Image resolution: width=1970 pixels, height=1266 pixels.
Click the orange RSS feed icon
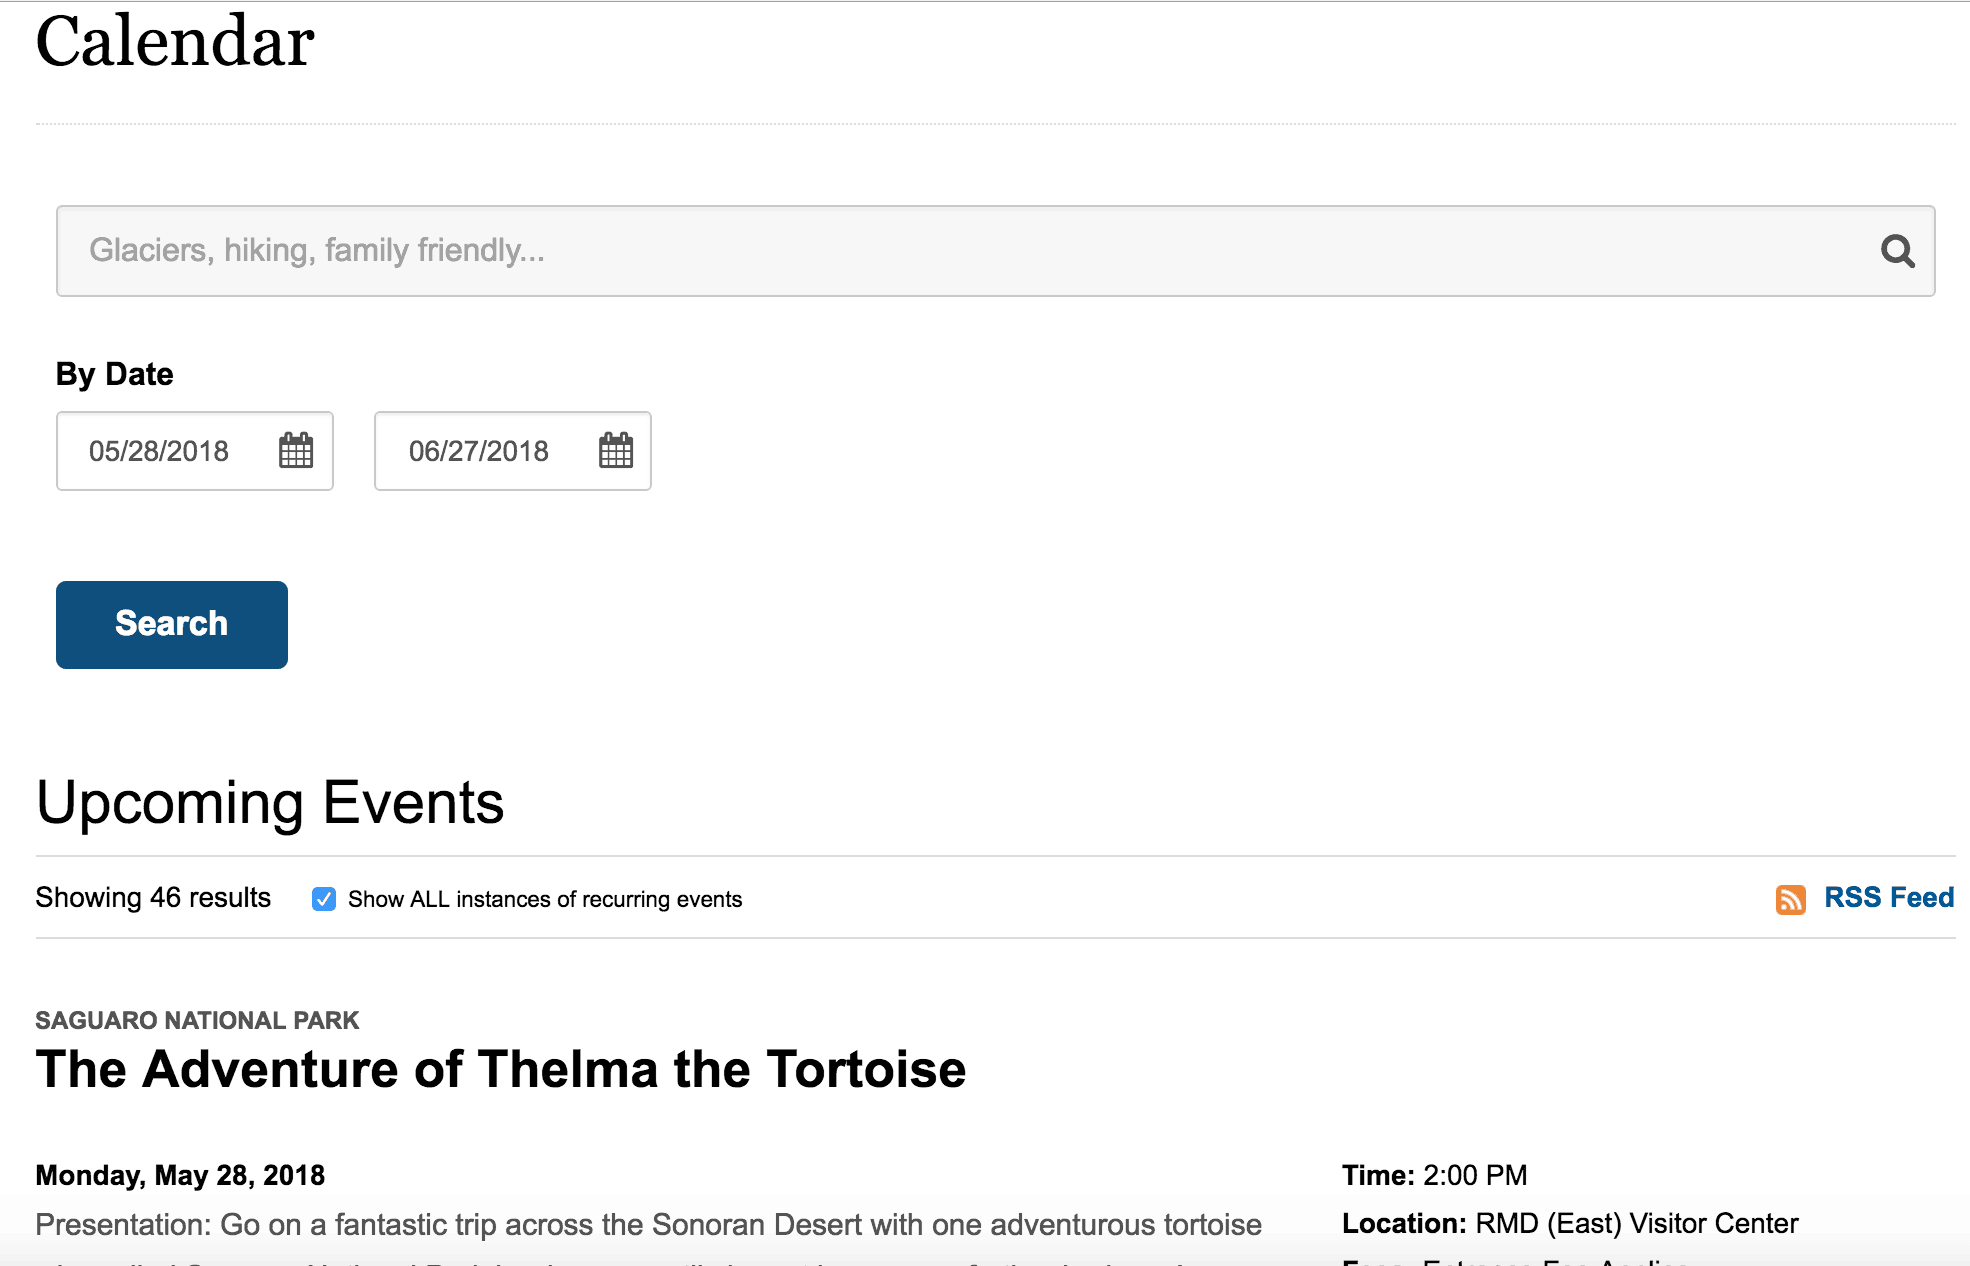tap(1790, 899)
